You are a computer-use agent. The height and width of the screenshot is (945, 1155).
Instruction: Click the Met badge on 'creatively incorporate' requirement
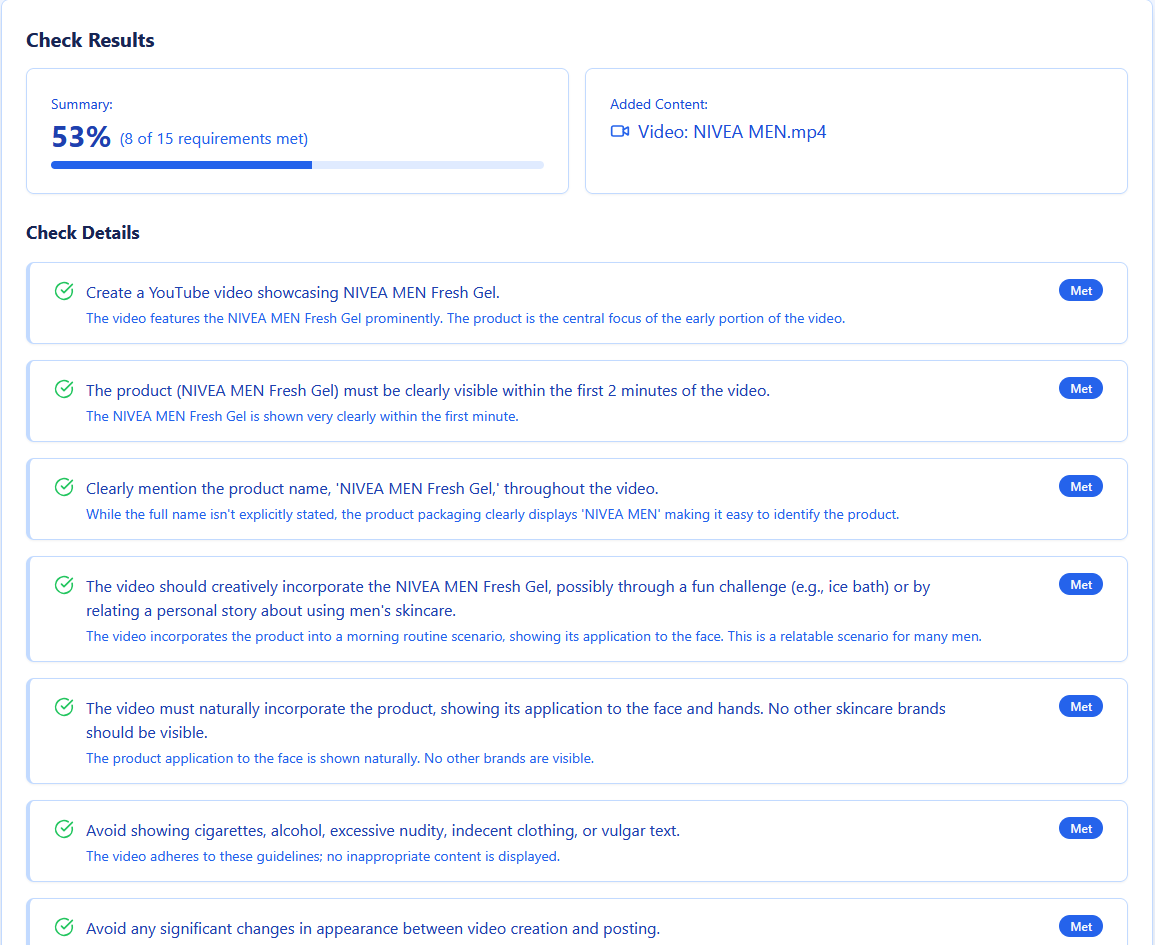pyautogui.click(x=1081, y=584)
